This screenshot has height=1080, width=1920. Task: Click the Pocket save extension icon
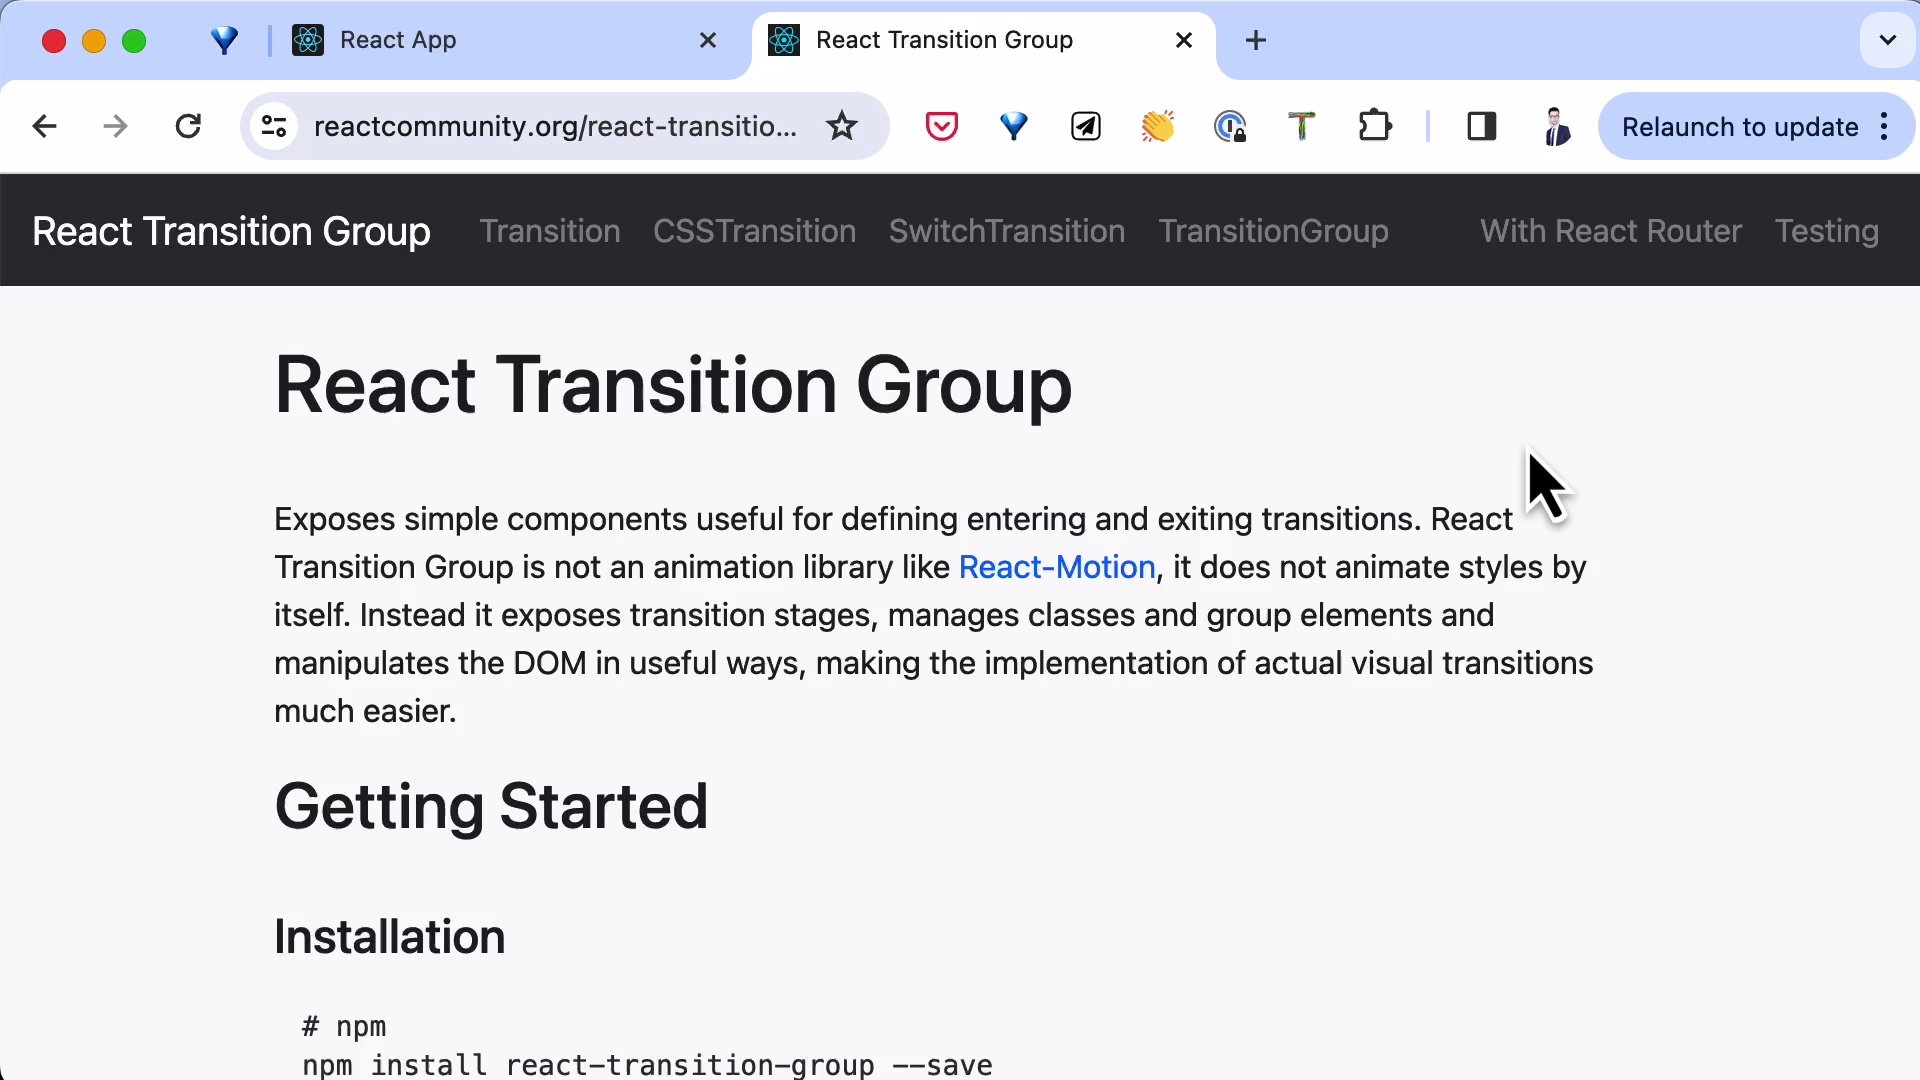(x=941, y=127)
